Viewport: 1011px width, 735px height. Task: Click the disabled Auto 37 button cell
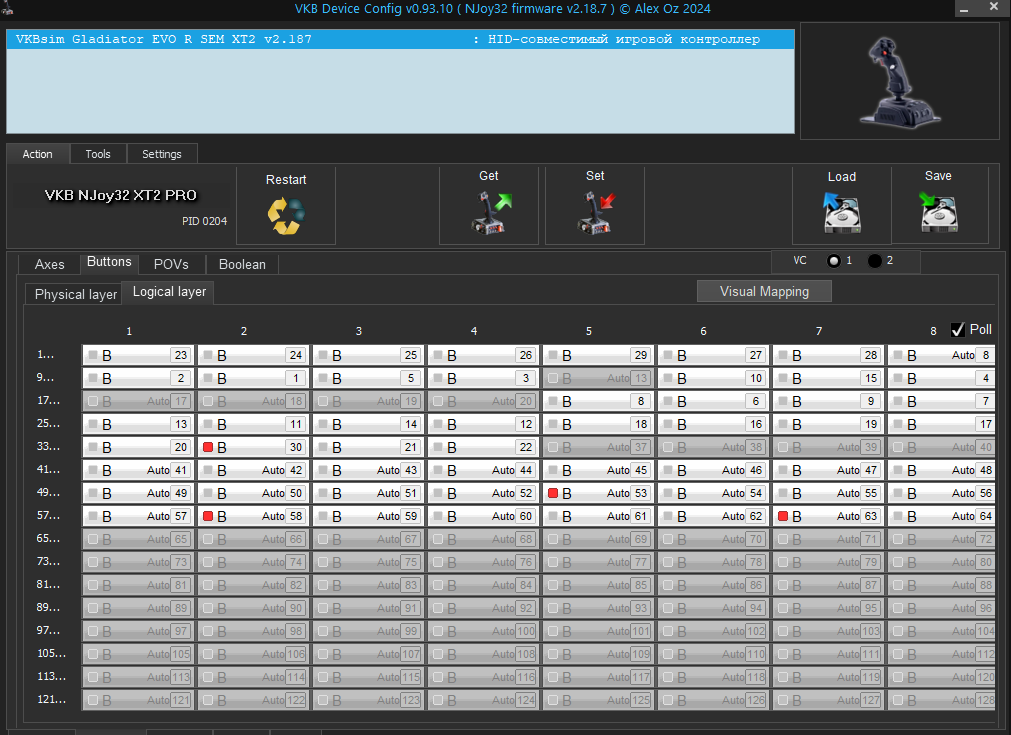[x=598, y=447]
